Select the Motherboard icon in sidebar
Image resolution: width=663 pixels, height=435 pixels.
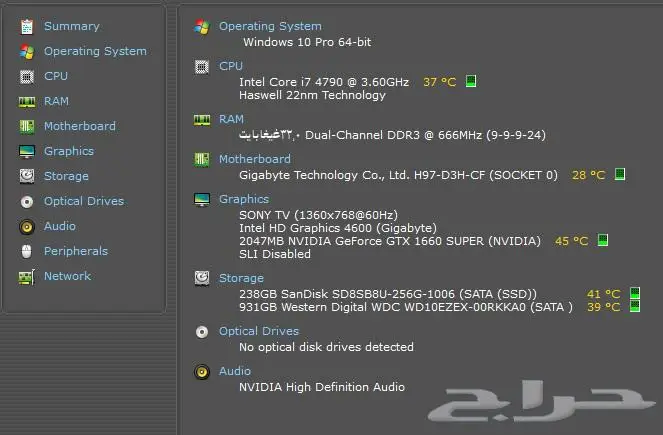coord(26,126)
